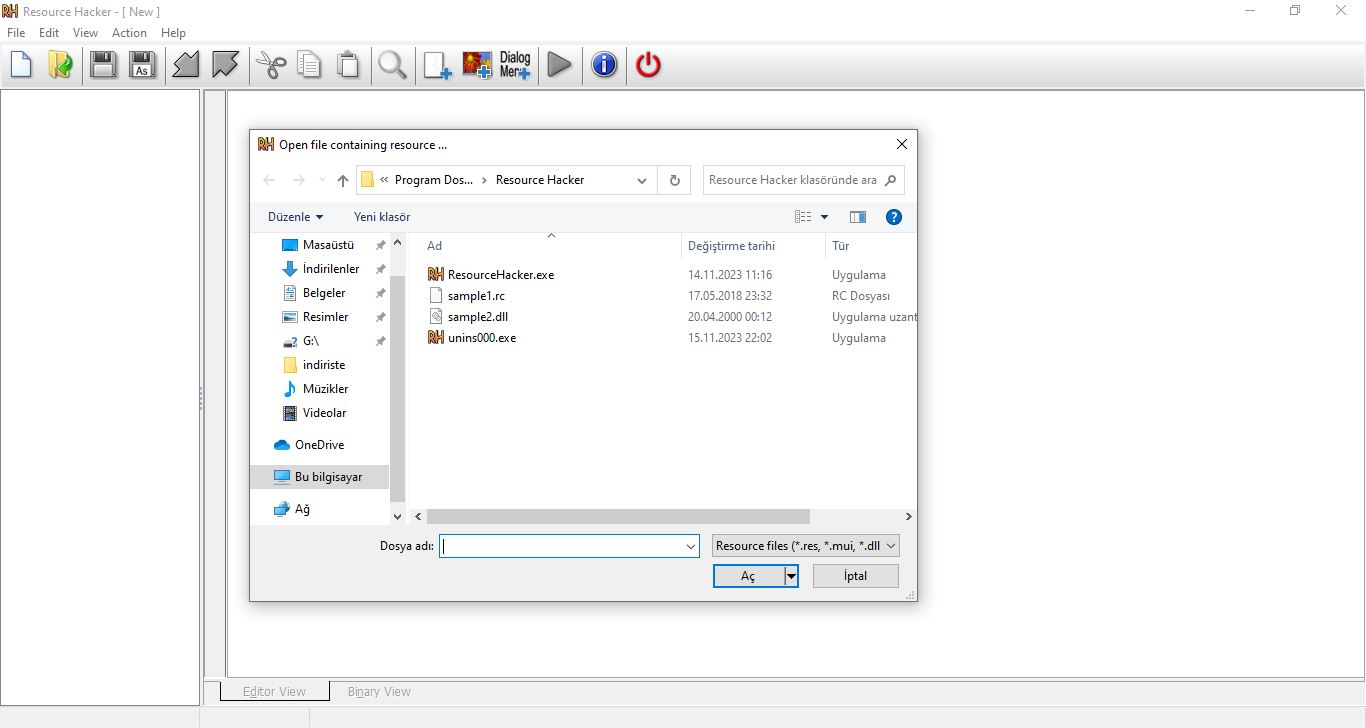Click the red power Exit icon

point(649,66)
